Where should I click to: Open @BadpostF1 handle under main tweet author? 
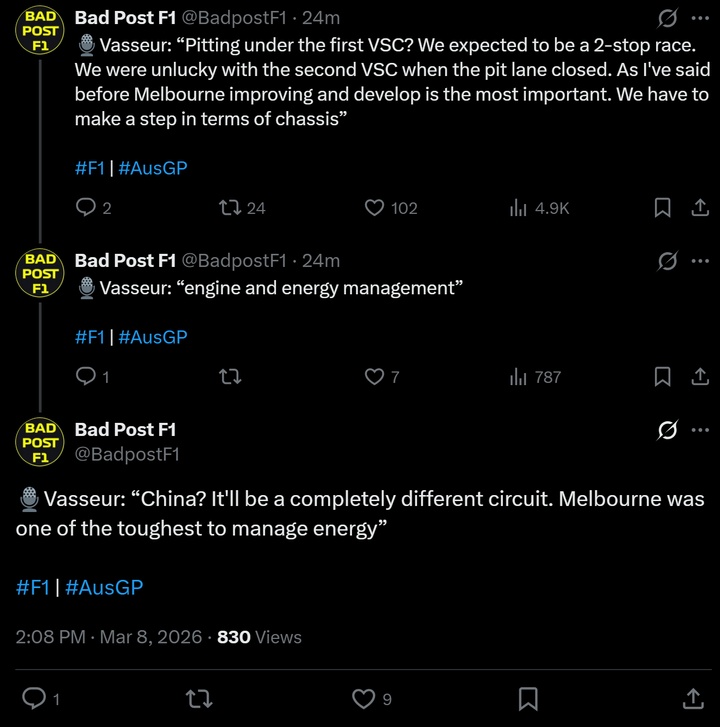click(127, 454)
